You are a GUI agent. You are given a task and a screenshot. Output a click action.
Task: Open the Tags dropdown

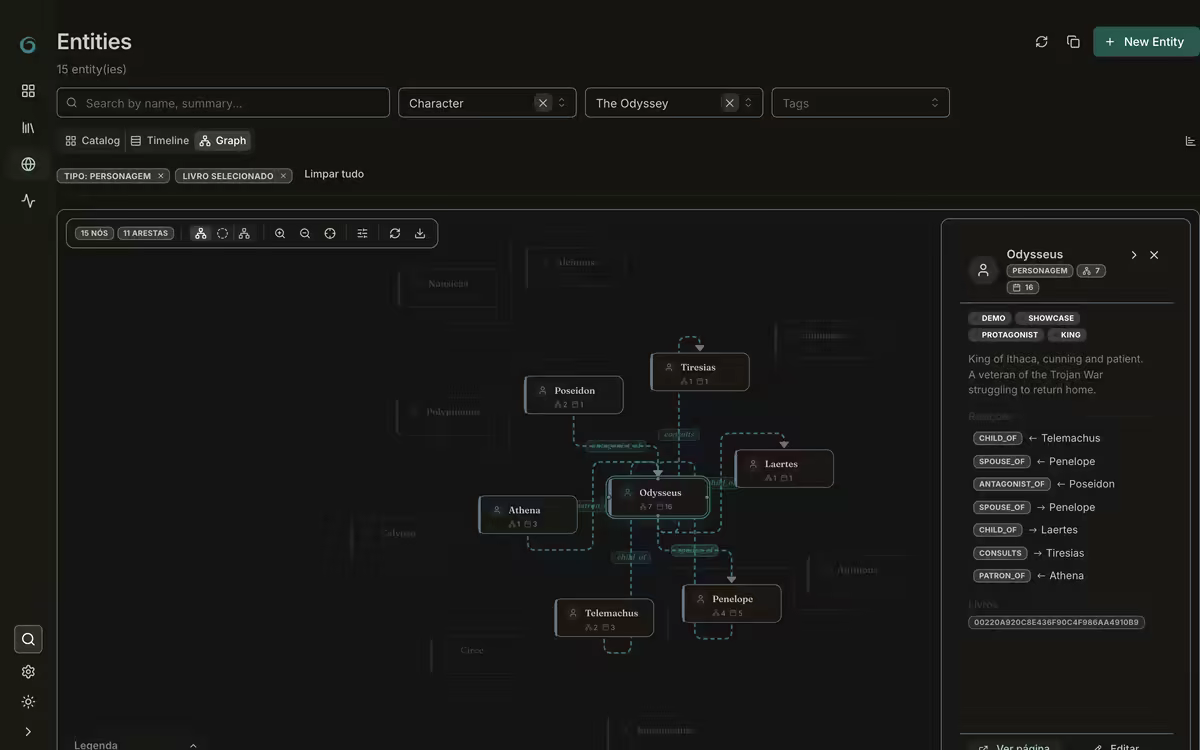(x=860, y=103)
